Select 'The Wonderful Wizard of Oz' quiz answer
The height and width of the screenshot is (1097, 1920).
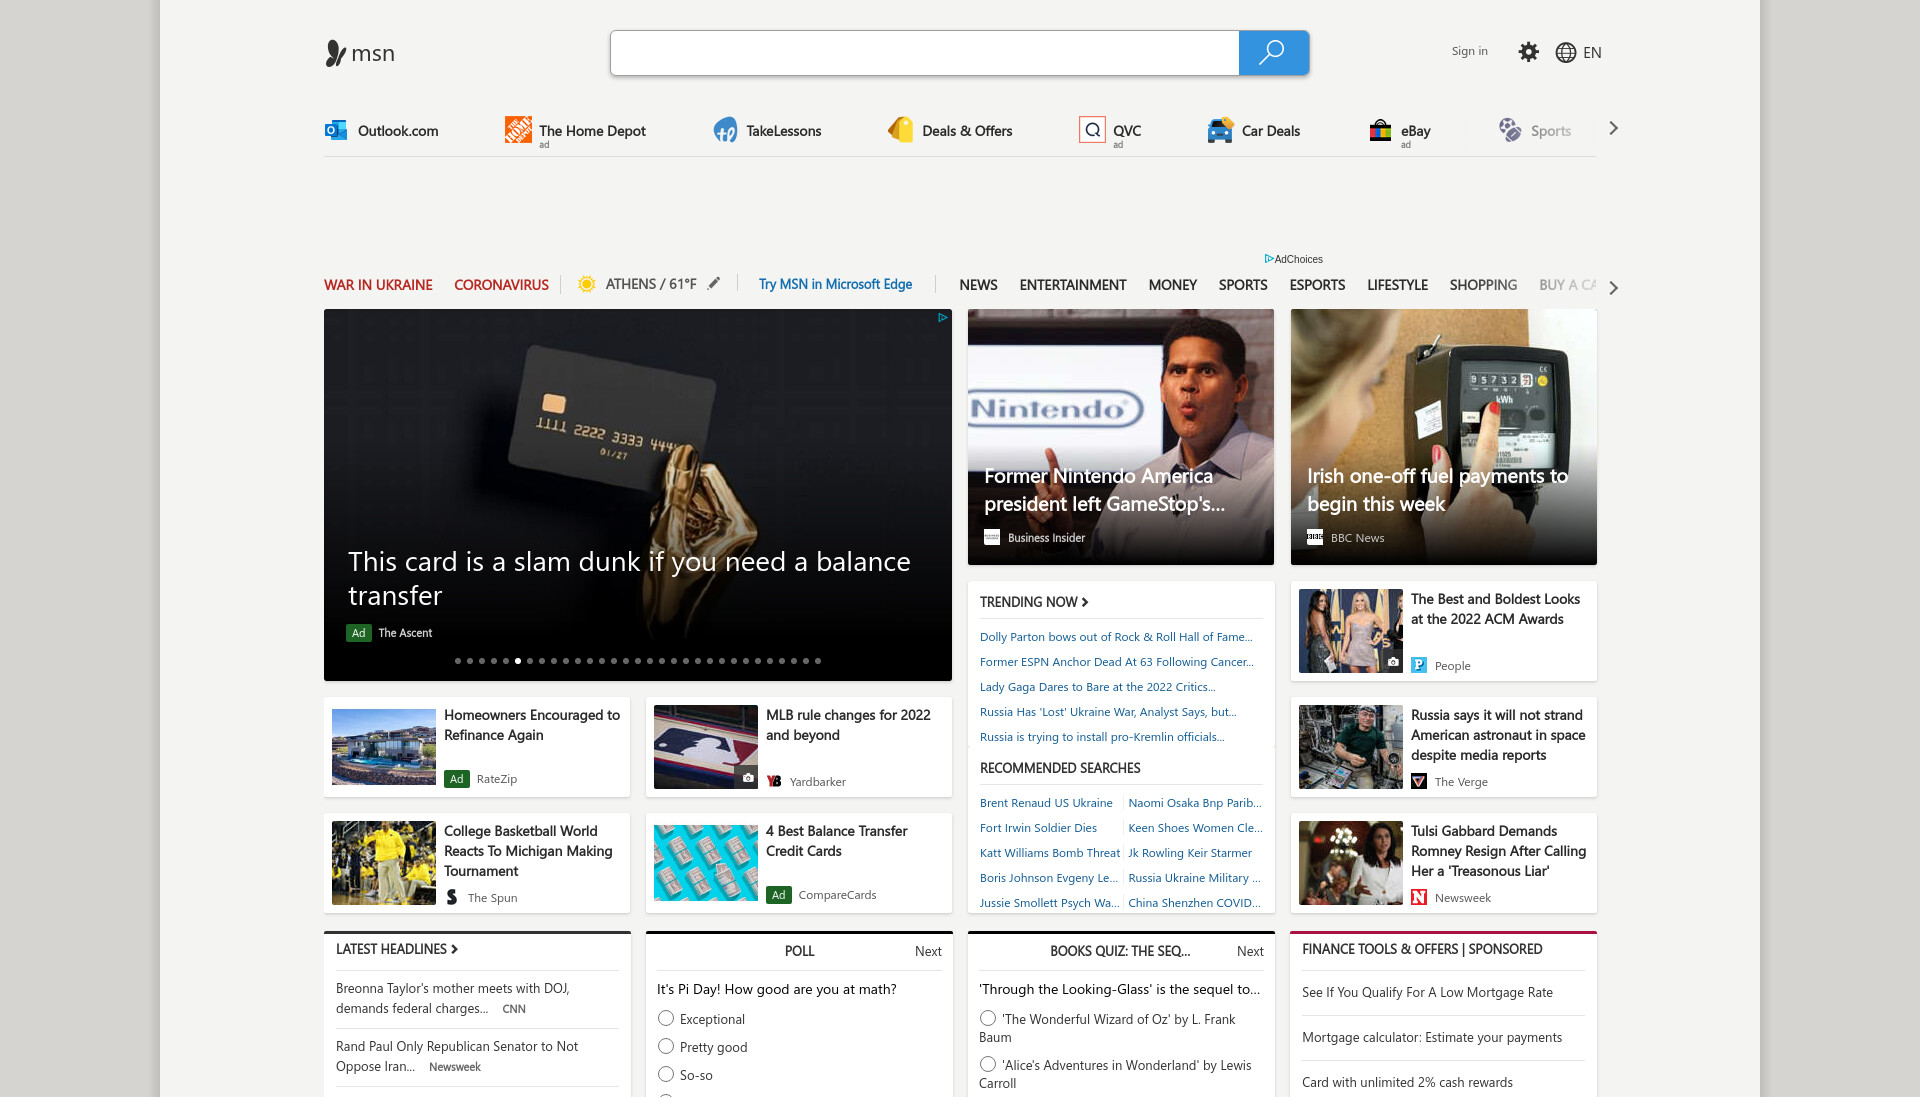point(988,1018)
